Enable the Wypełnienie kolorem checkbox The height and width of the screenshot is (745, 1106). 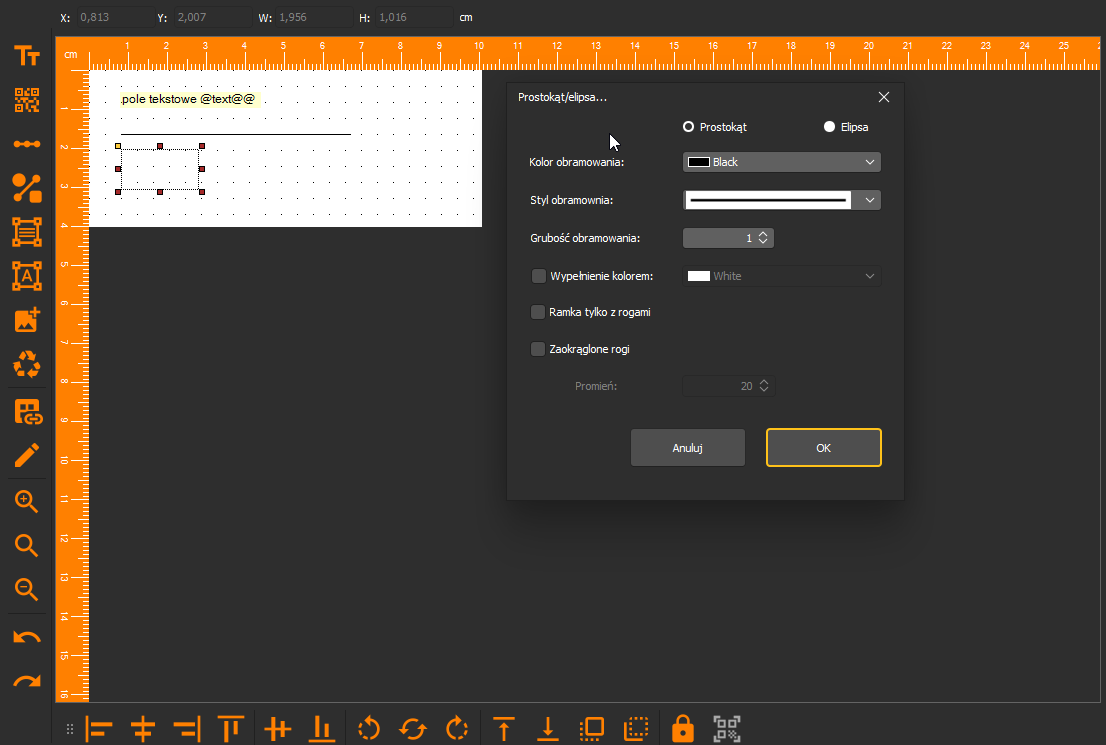point(538,276)
